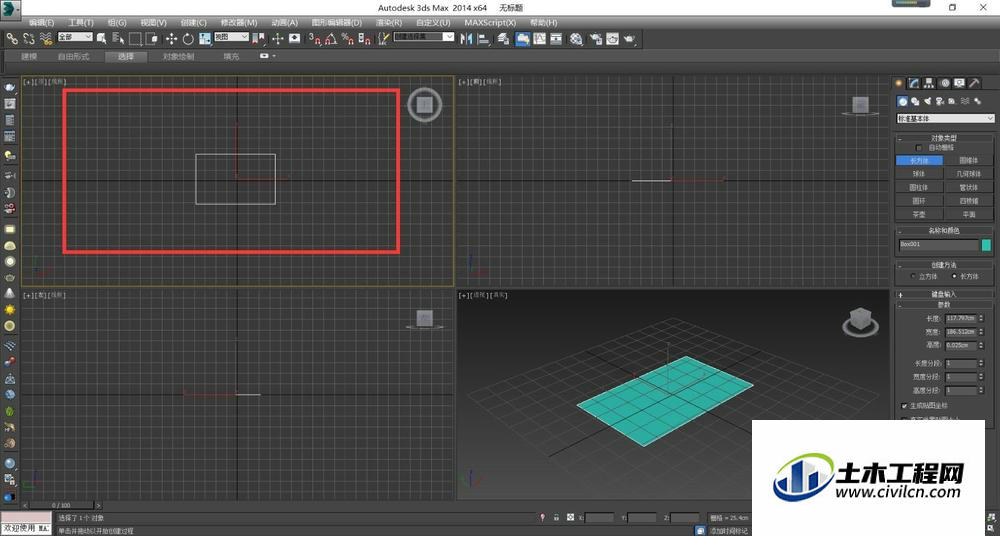Viewport: 1000px width, 536px height.
Task: Switch to the Display panel icon
Action: click(x=959, y=83)
